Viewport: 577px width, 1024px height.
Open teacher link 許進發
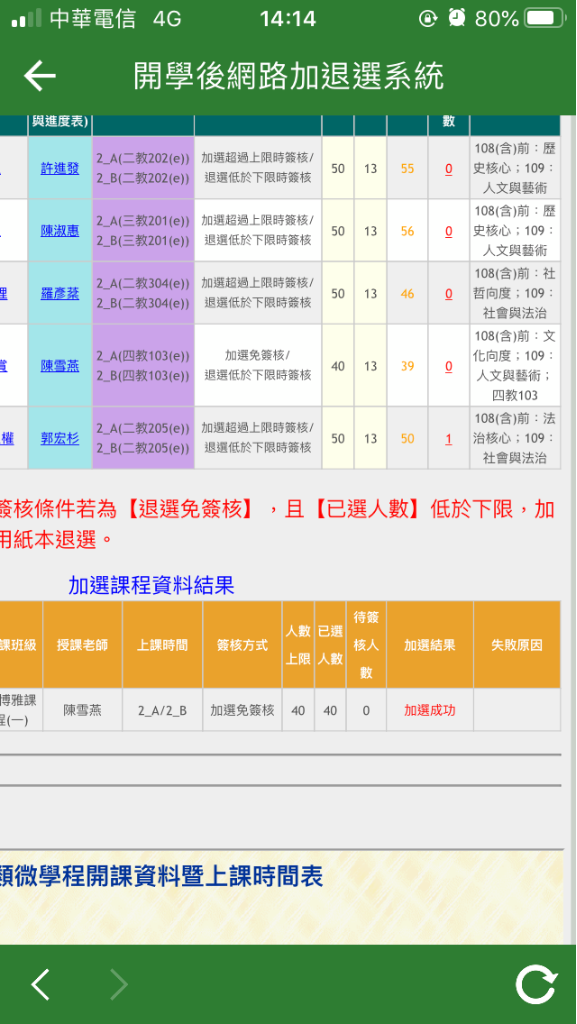coord(60,168)
